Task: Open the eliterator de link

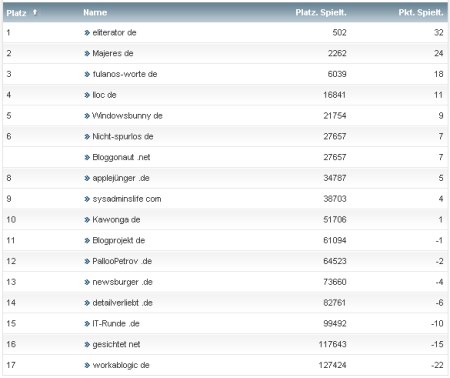Action: point(114,33)
